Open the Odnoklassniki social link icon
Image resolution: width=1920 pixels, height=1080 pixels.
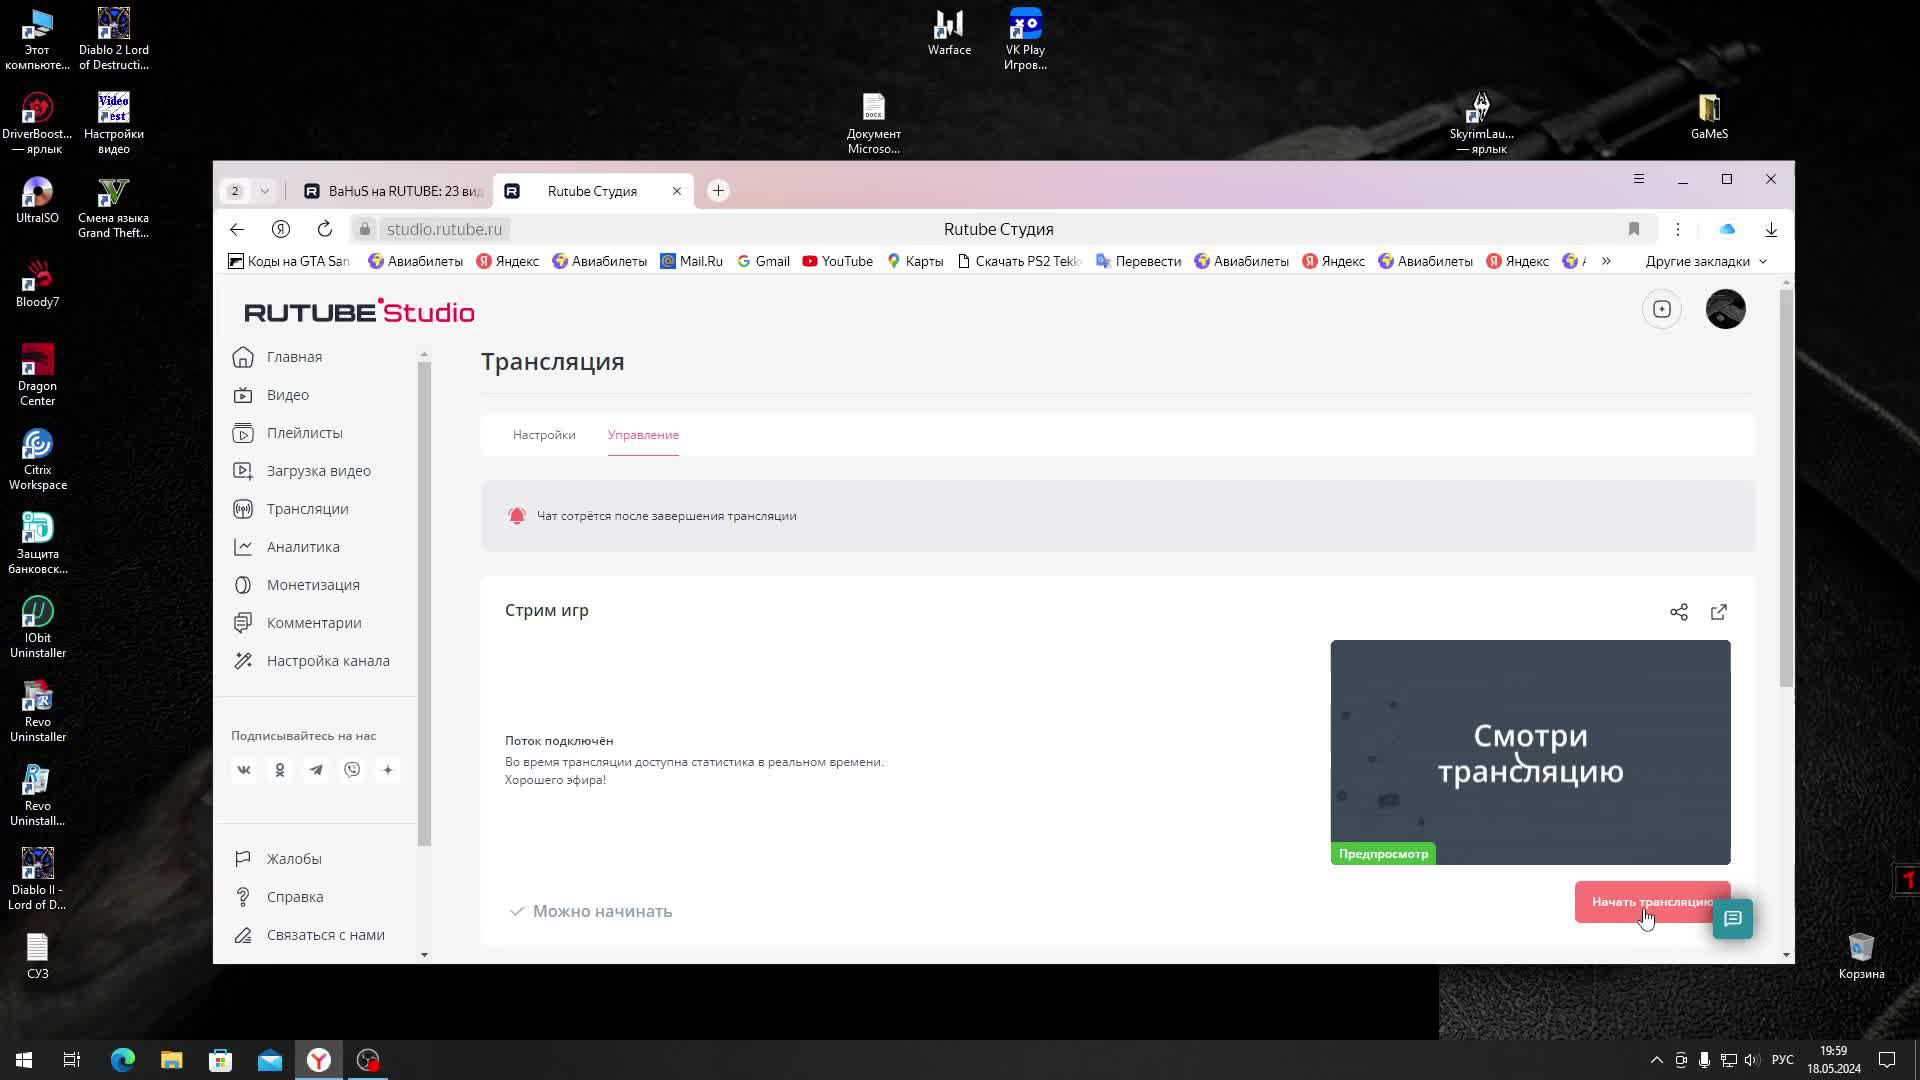tap(280, 770)
